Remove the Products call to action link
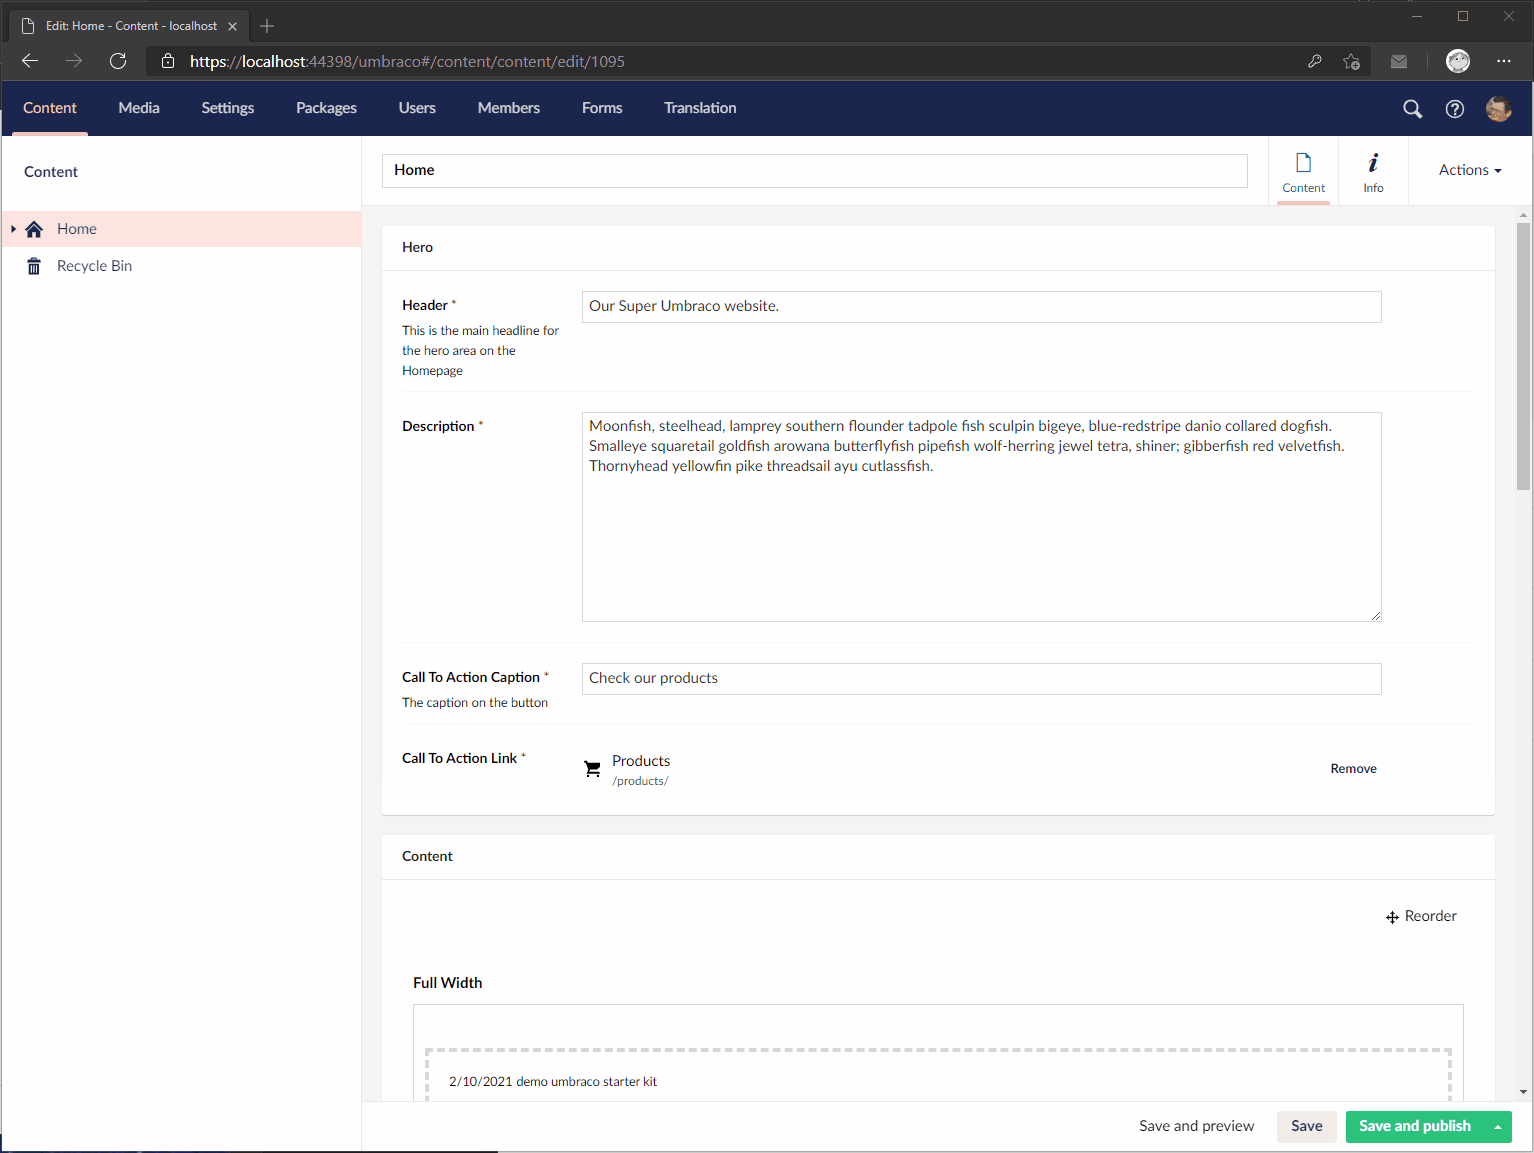The height and width of the screenshot is (1153, 1534). [1353, 768]
